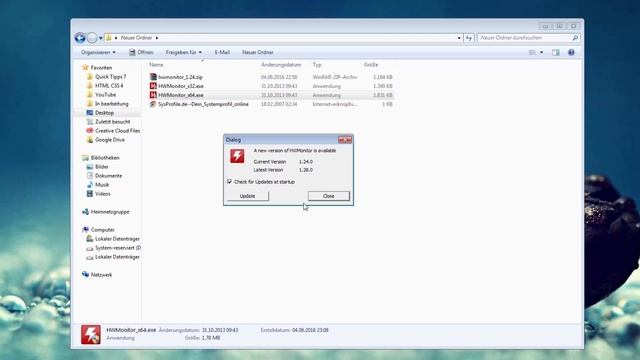Click the zip archive icon for hwmonitor_1.24.zip
This screenshot has height=360, width=640.
coord(153,76)
